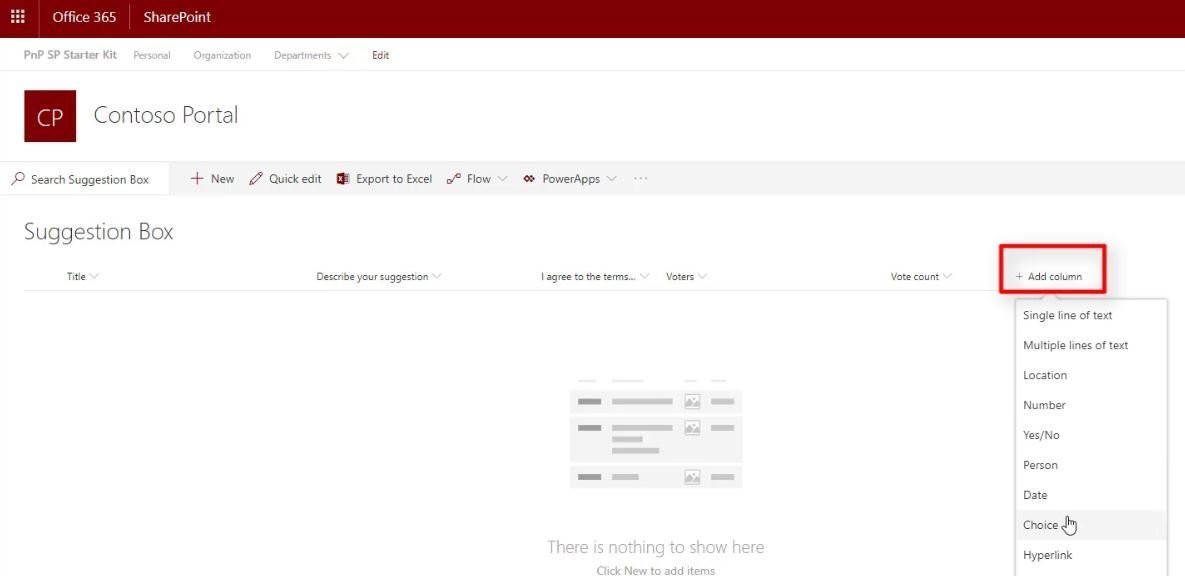Open the SharePoint home link
This screenshot has width=1185, height=576.
click(x=177, y=17)
